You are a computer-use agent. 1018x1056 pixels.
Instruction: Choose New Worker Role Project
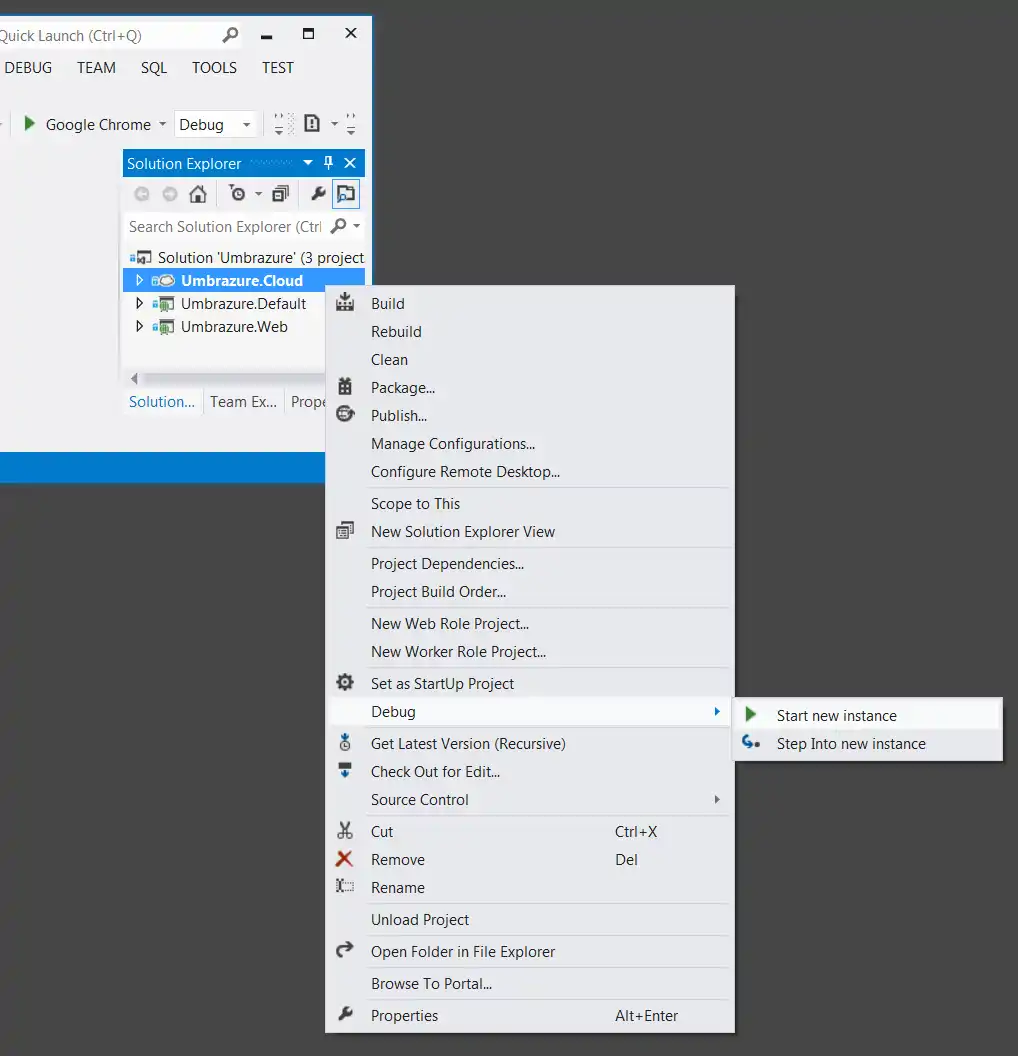point(529,652)
